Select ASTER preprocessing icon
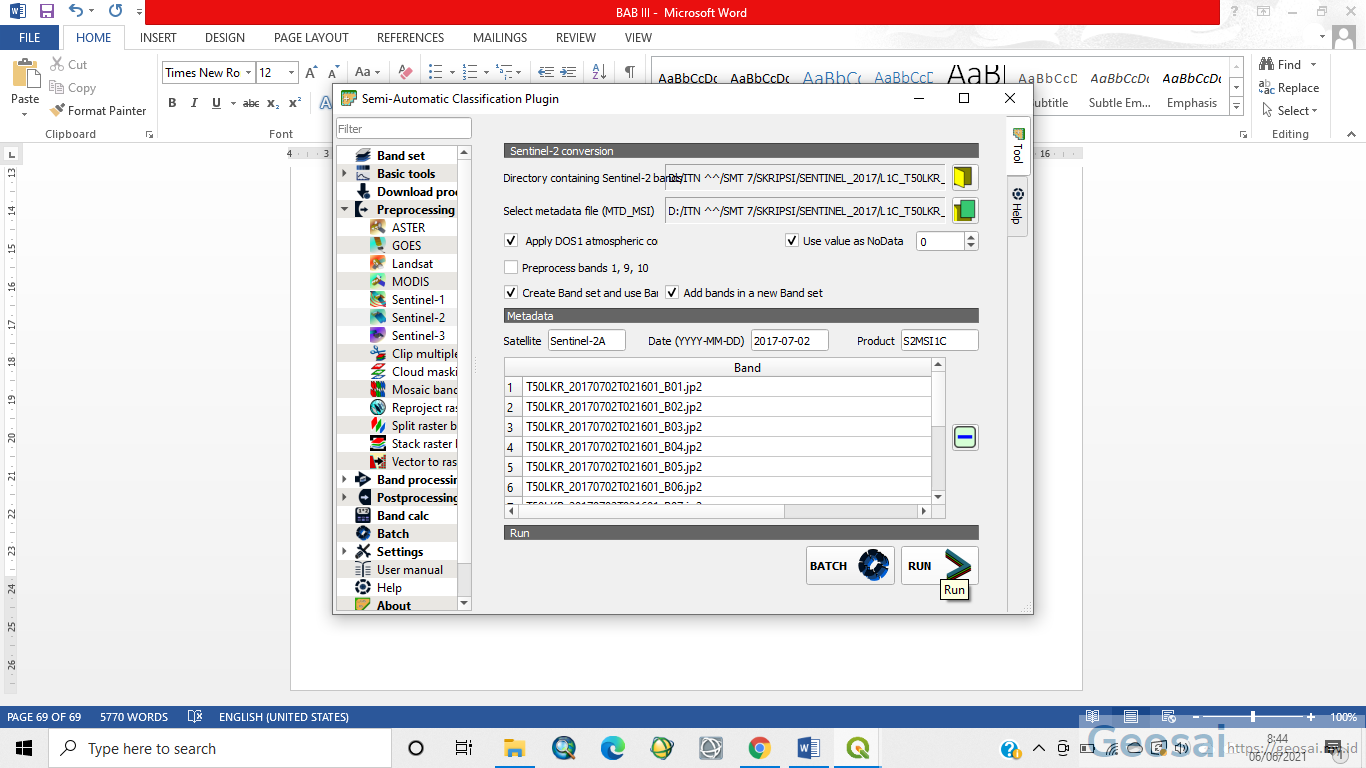The height and width of the screenshot is (768, 1366). click(x=377, y=228)
